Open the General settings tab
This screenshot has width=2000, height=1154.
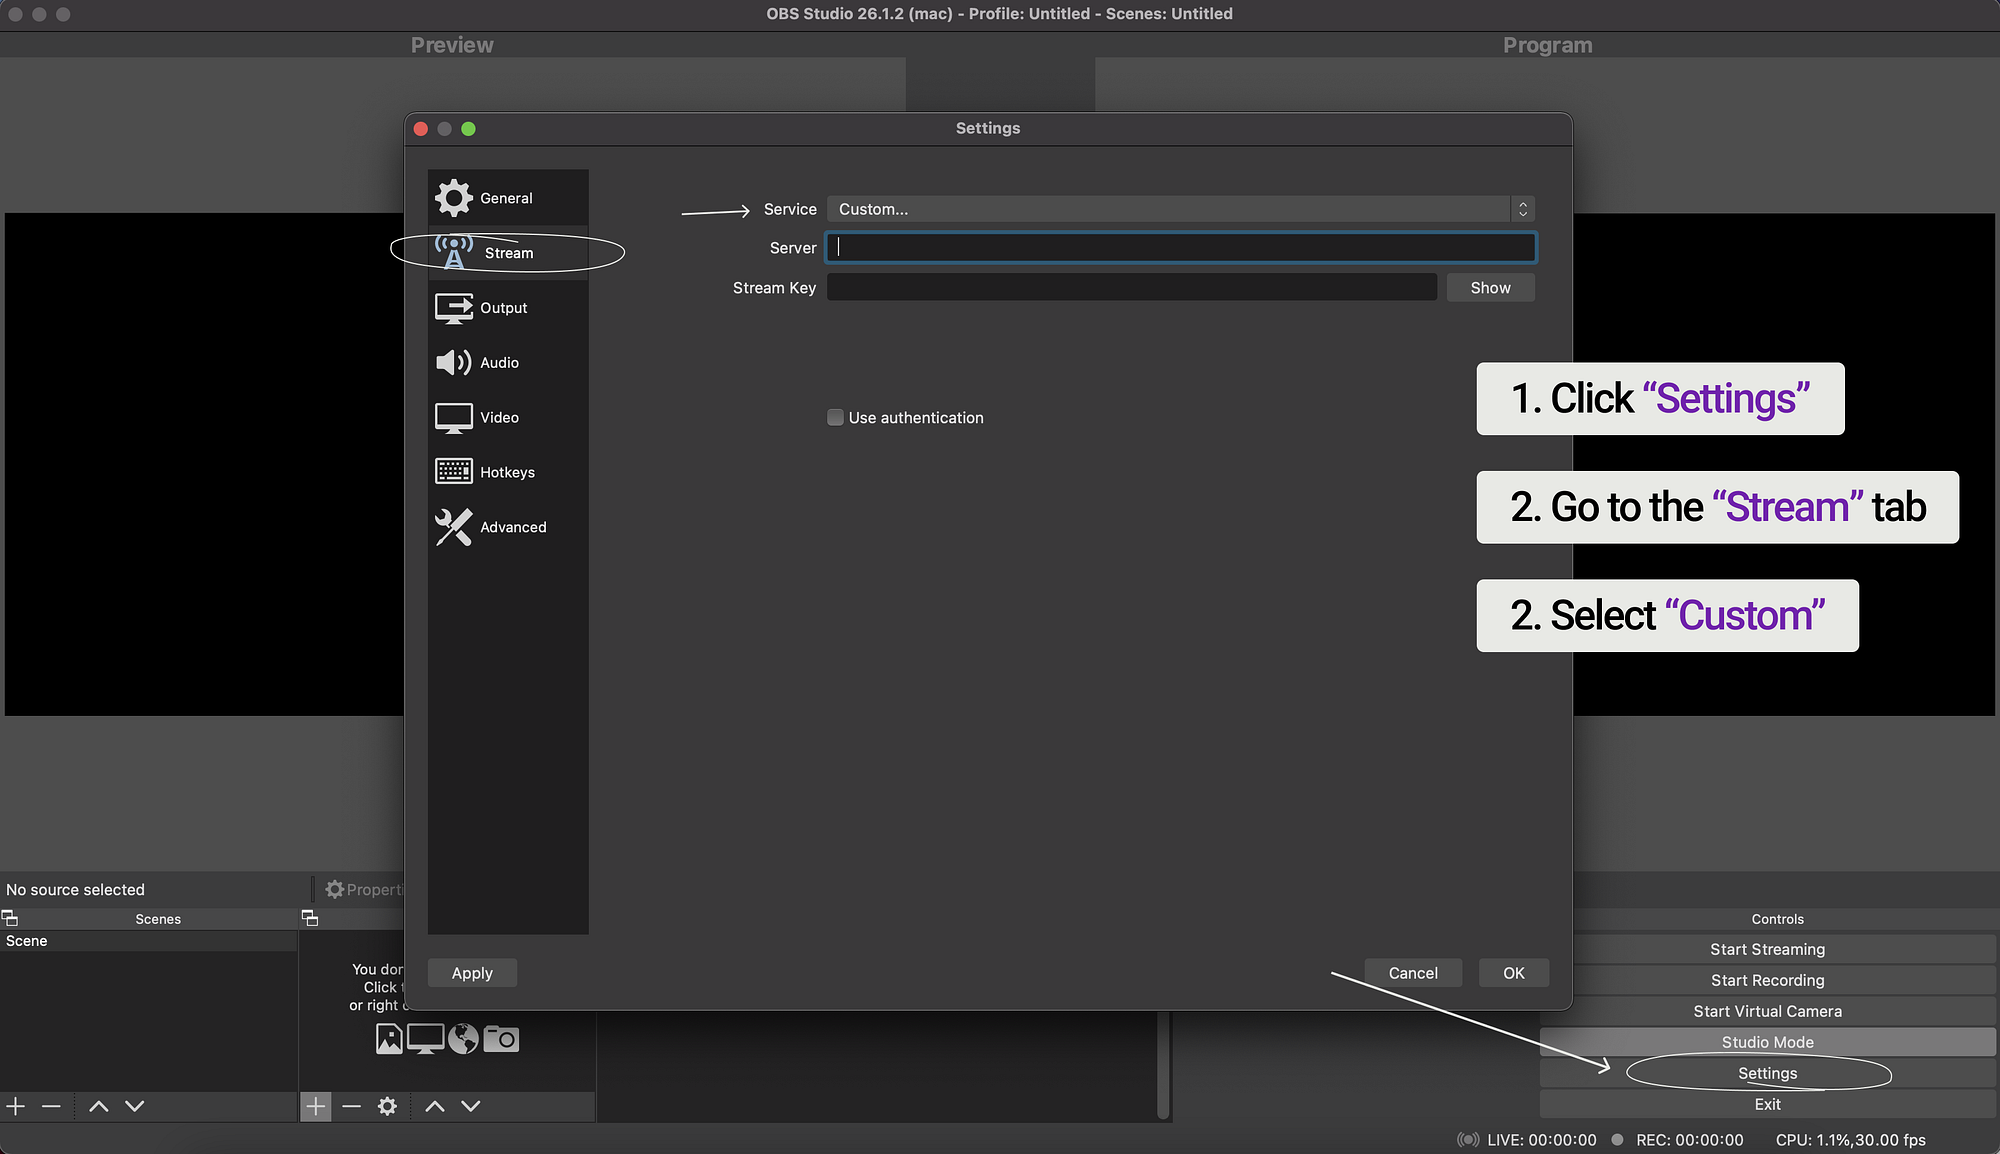pyautogui.click(x=508, y=198)
